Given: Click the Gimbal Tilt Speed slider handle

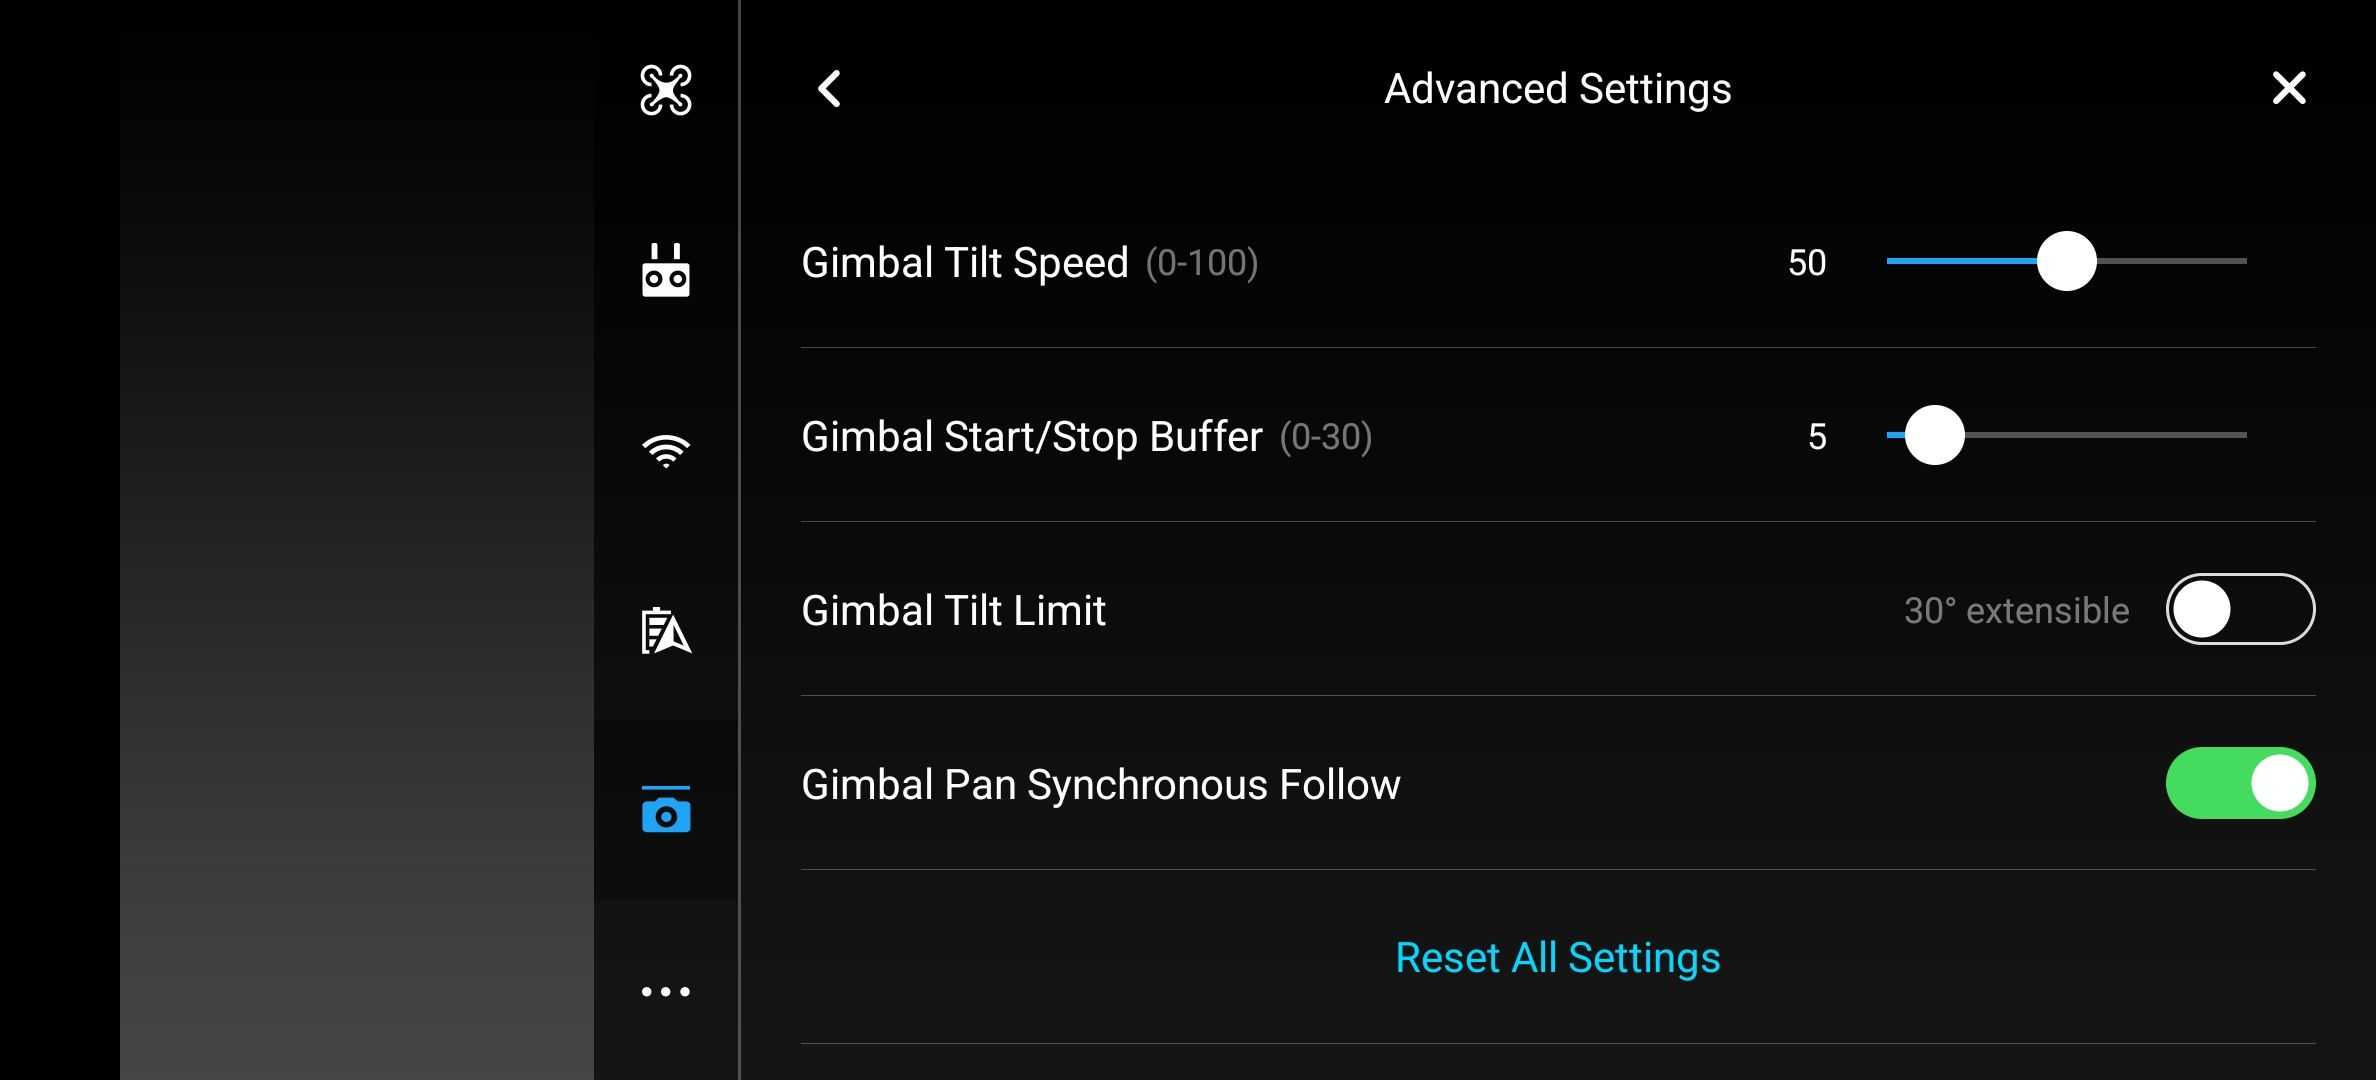Looking at the screenshot, I should [x=2066, y=261].
